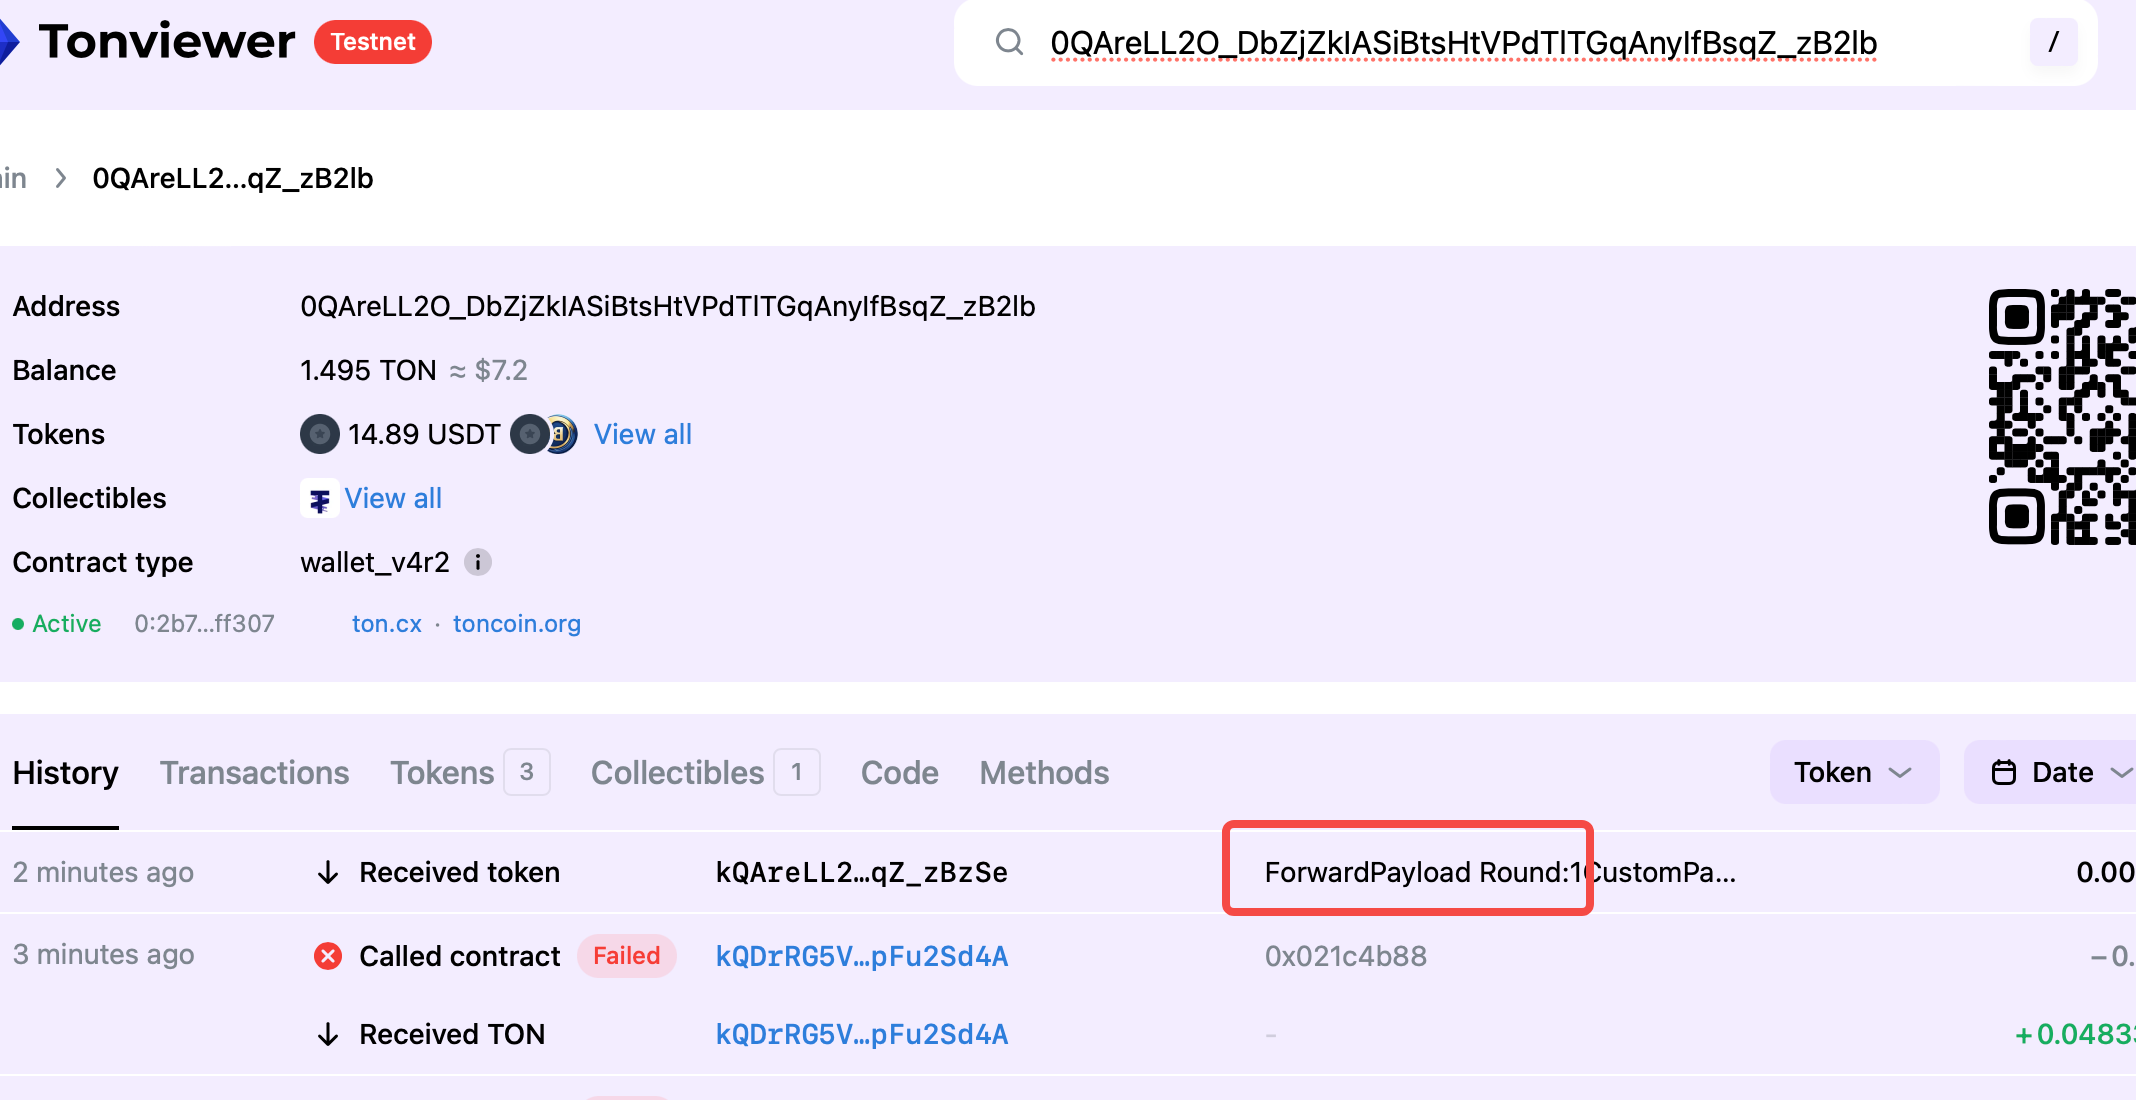Viewport: 2136px width, 1100px height.
Task: Click View all tokens link
Action: [641, 434]
